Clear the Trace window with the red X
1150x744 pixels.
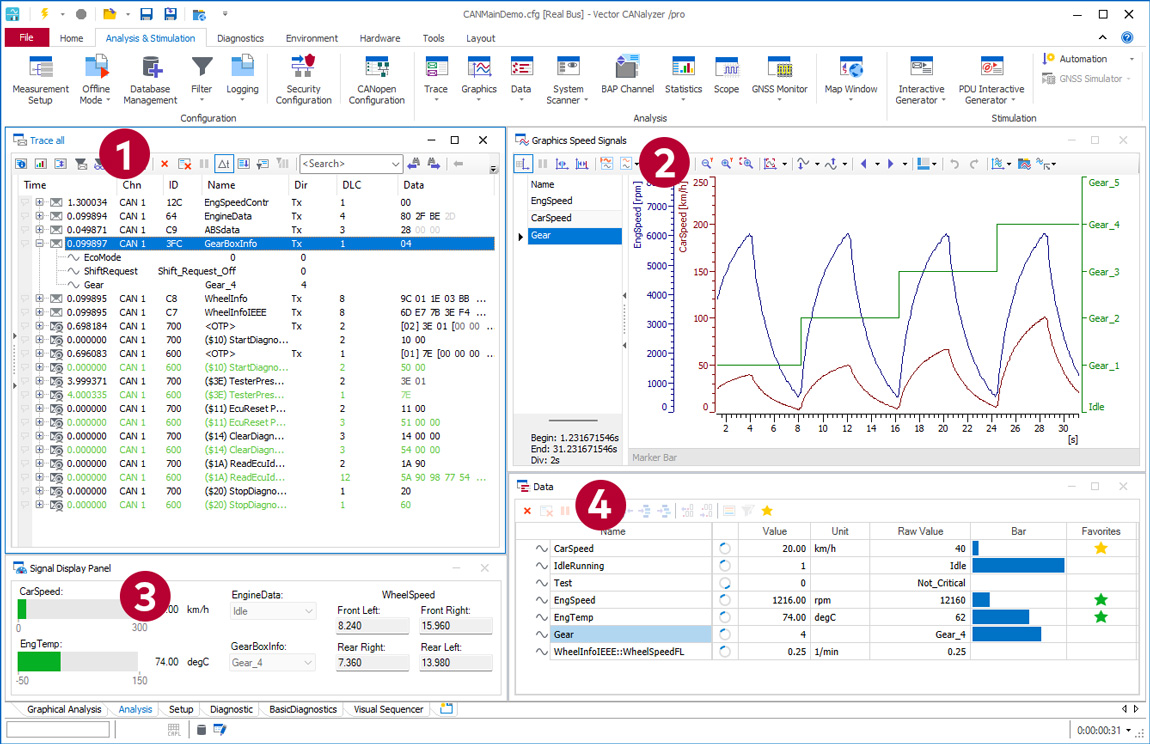pyautogui.click(x=164, y=164)
